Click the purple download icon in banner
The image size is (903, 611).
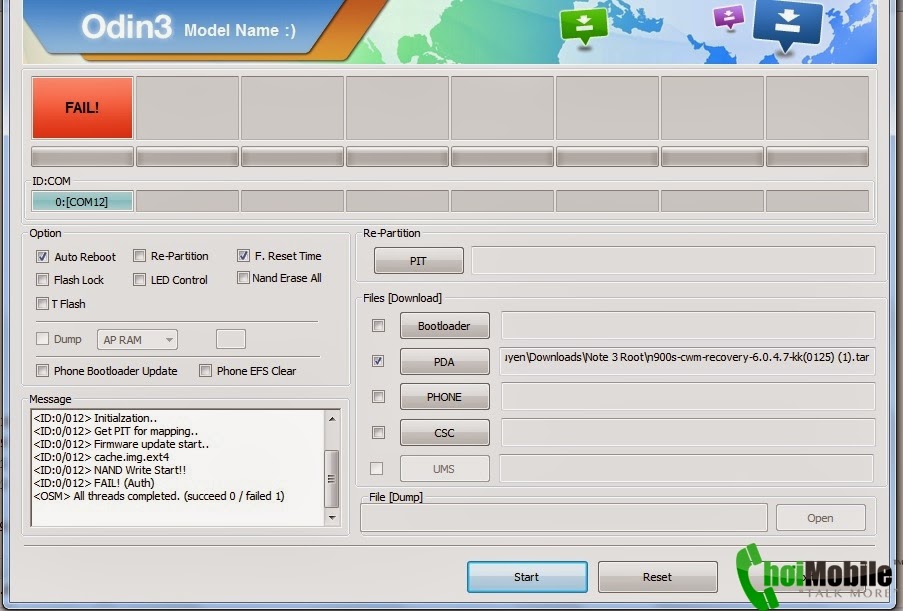click(729, 17)
